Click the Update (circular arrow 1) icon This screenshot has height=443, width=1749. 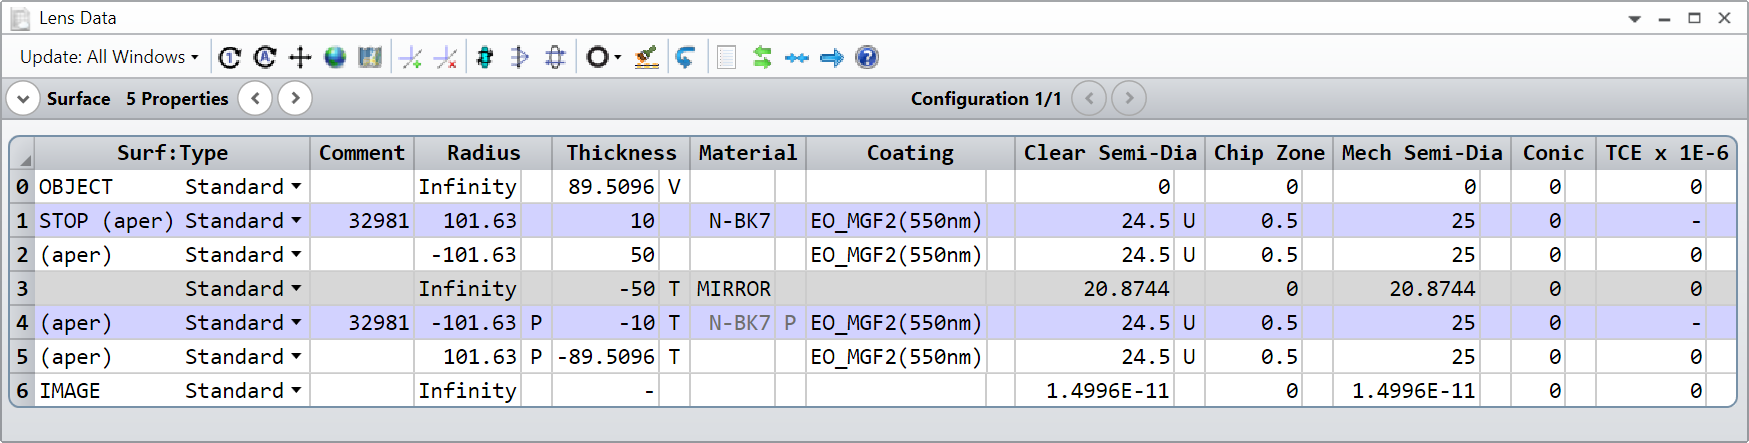[x=230, y=58]
